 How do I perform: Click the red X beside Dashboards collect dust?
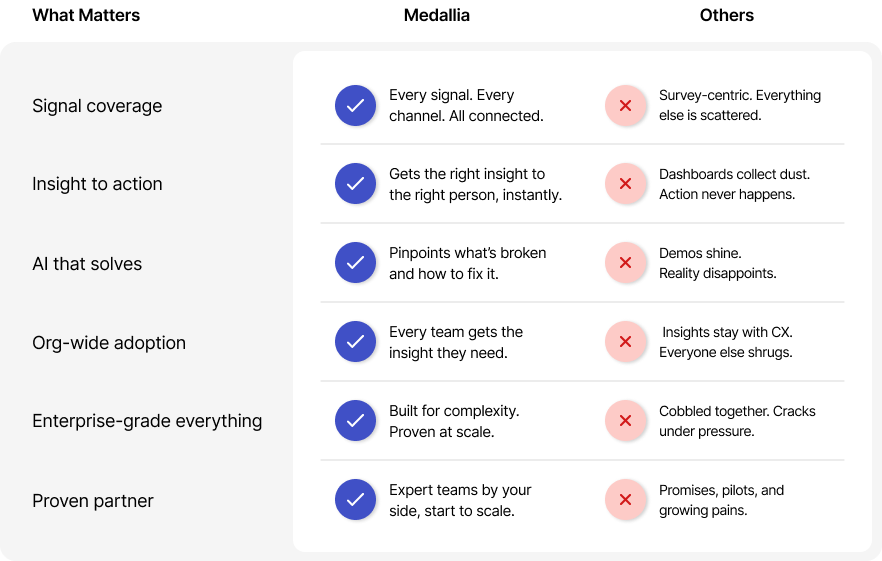point(625,184)
